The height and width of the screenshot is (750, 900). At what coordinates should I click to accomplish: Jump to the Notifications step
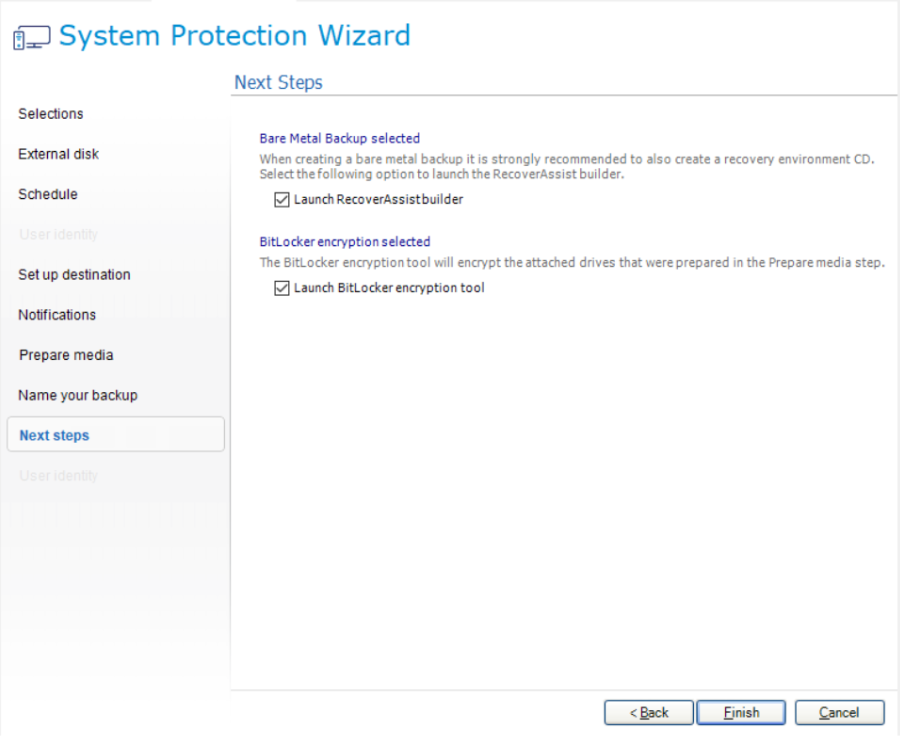pos(57,315)
